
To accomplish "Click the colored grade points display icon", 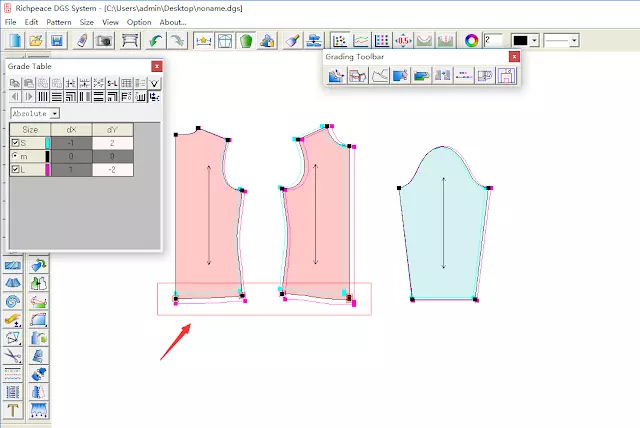I will pos(340,41).
